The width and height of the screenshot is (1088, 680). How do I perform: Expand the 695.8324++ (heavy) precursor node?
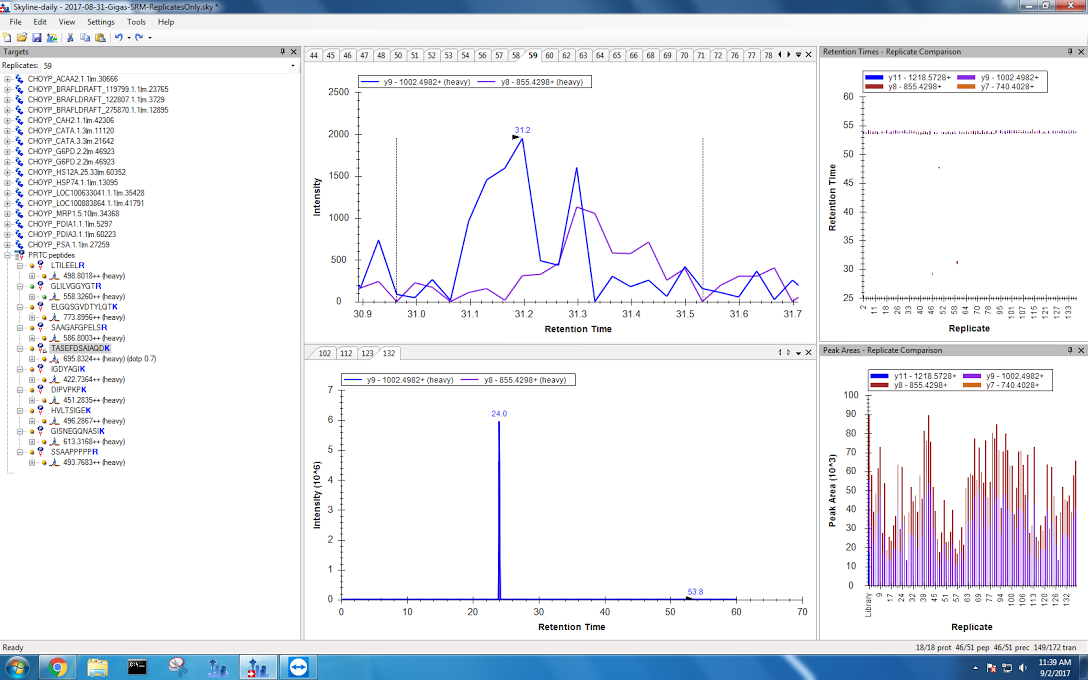point(33,358)
